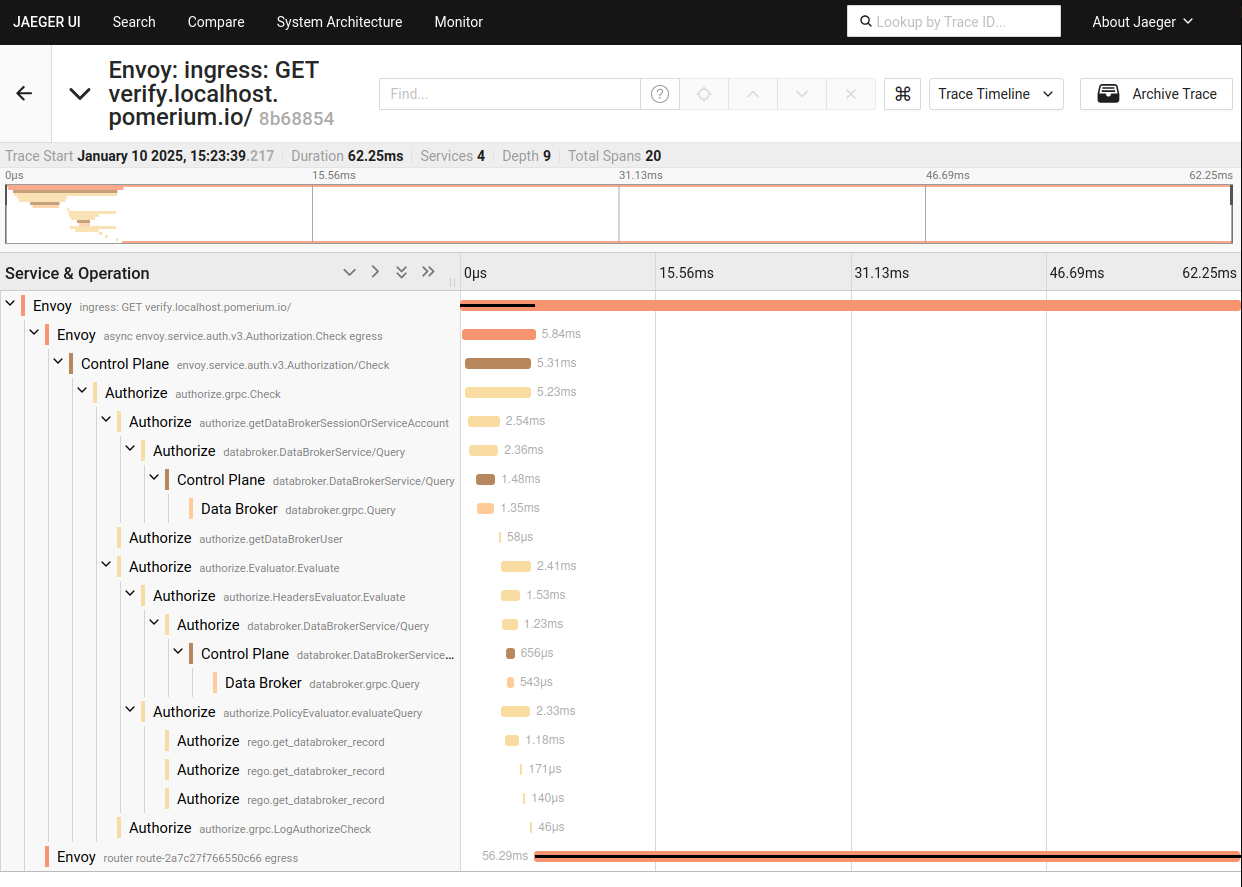Go to previous result with down arrow icon

point(801,93)
